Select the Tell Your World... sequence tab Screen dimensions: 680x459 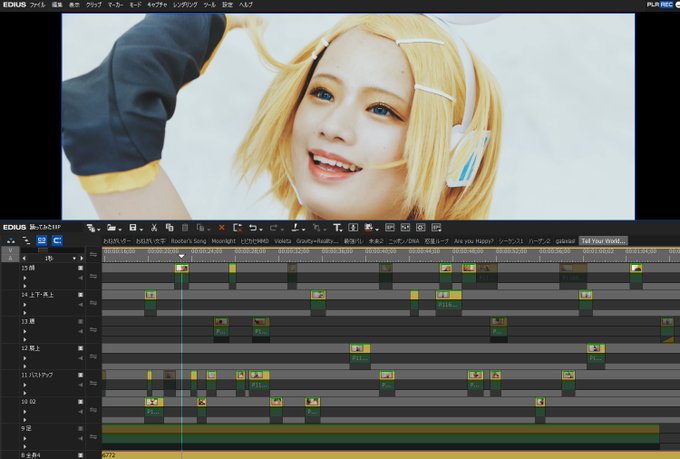603,241
